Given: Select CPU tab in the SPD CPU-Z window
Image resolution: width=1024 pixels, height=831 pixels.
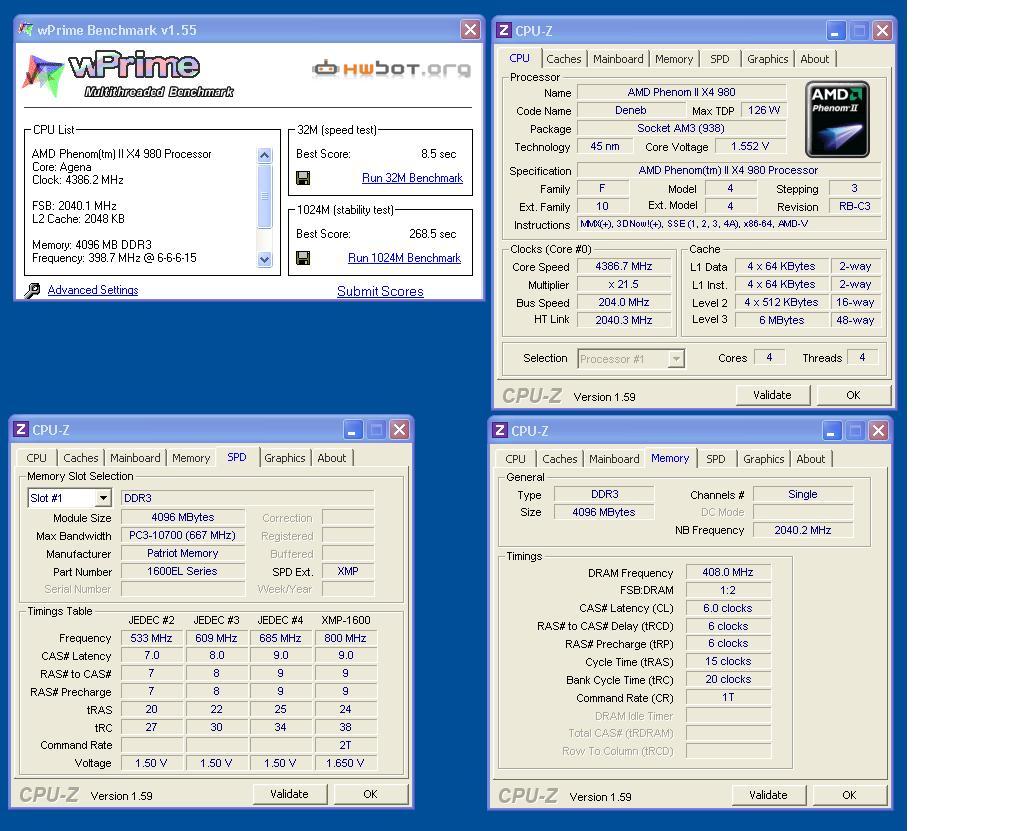Looking at the screenshot, I should pos(37,458).
